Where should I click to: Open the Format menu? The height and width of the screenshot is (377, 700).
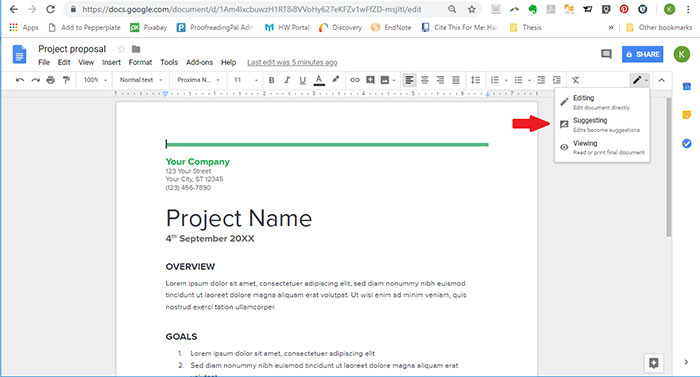pyautogui.click(x=140, y=63)
